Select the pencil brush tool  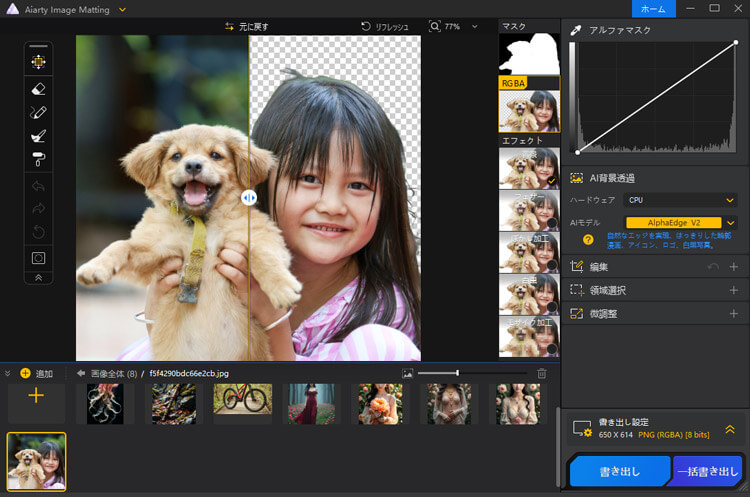(38, 112)
